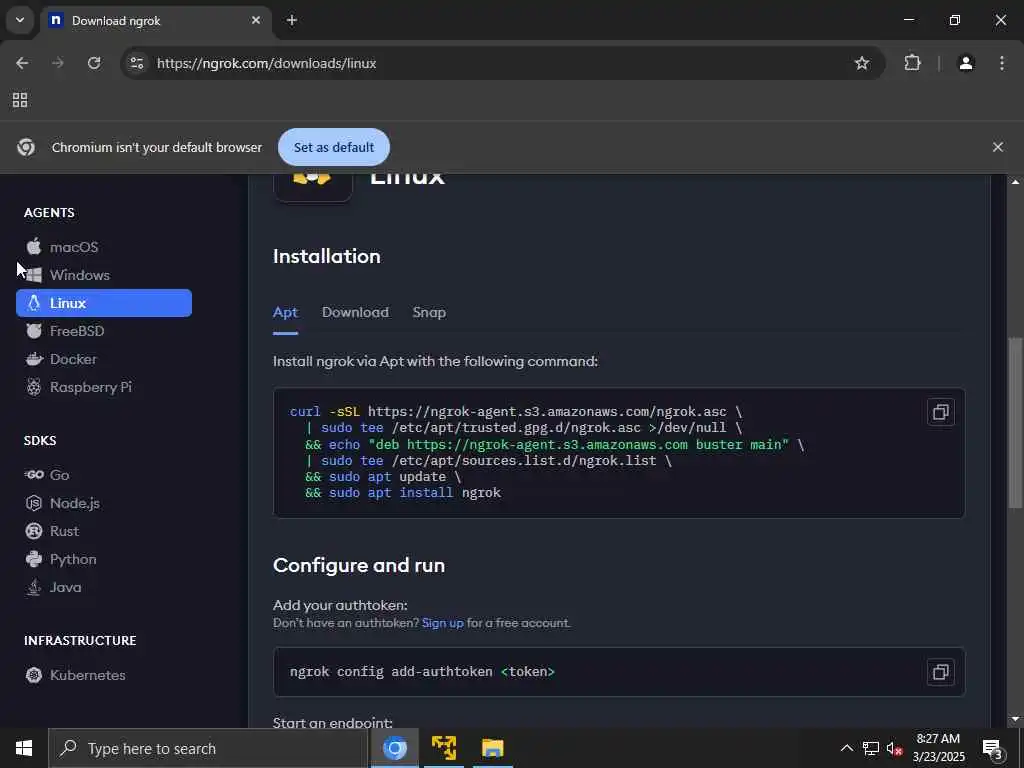Open the Chromium three-dot menu
Viewport: 1024px width, 768px height.
tap(1002, 63)
